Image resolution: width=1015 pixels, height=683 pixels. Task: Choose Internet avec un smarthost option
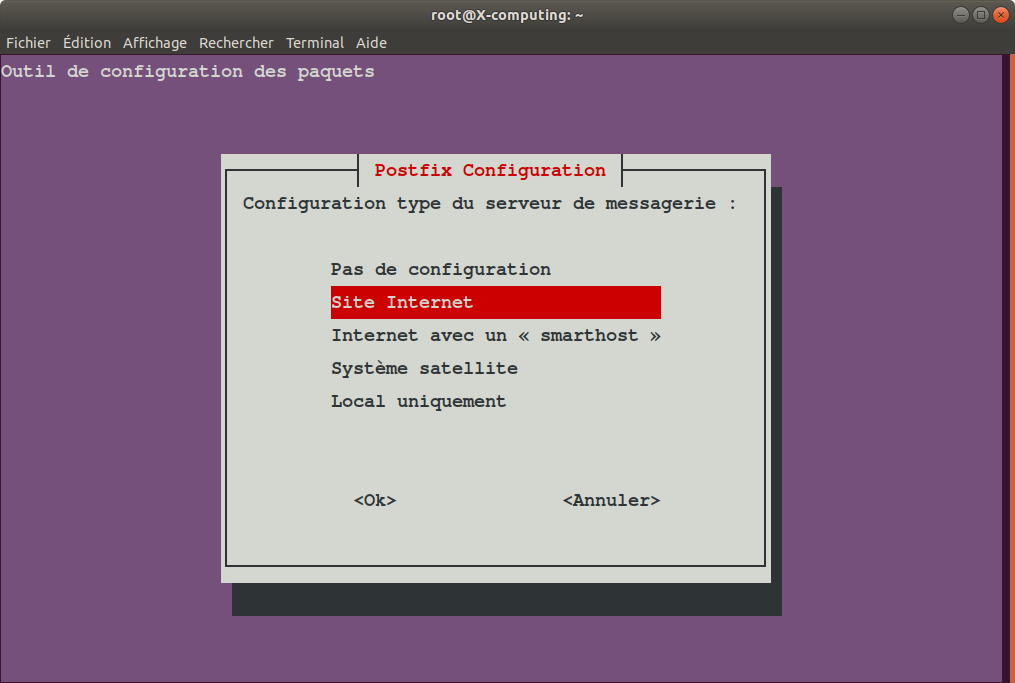coord(496,335)
